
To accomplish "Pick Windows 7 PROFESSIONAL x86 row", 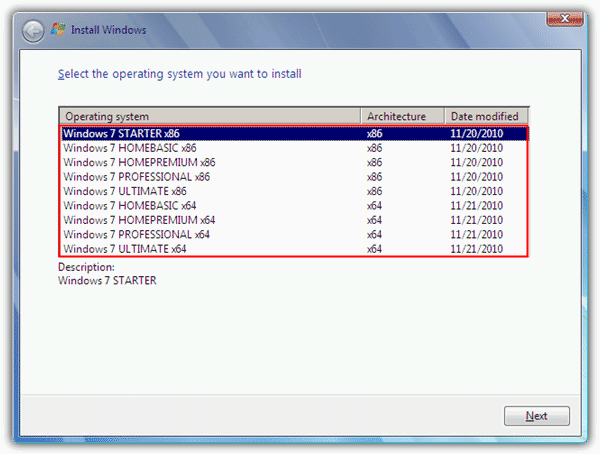I will click(x=294, y=177).
